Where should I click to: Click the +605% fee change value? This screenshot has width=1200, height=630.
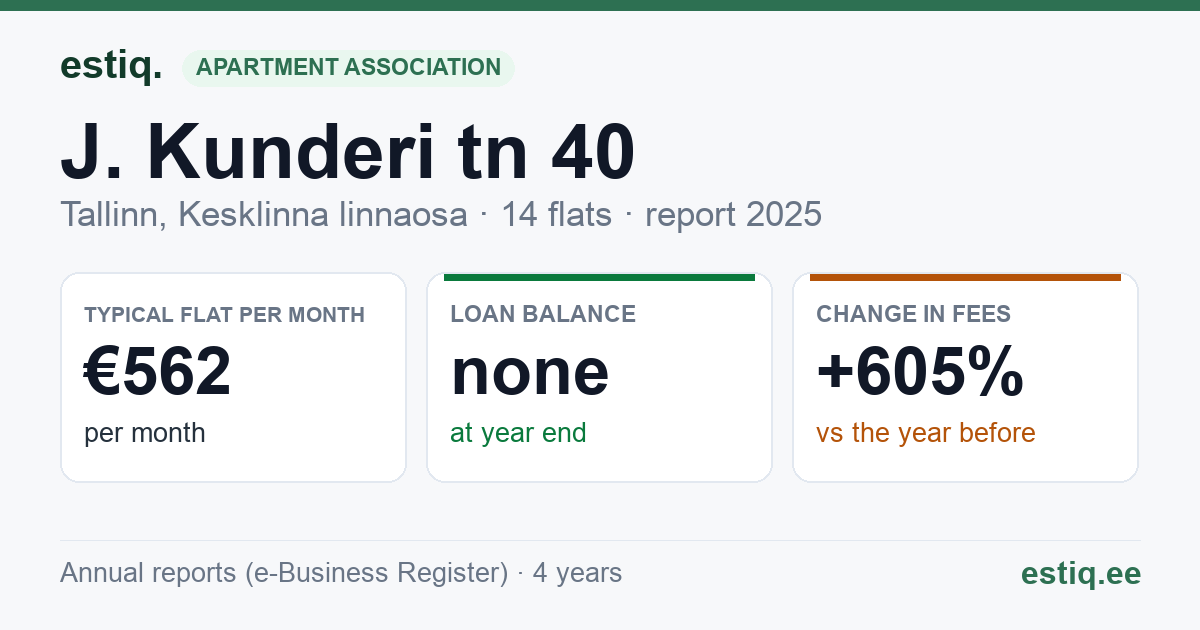click(x=920, y=371)
